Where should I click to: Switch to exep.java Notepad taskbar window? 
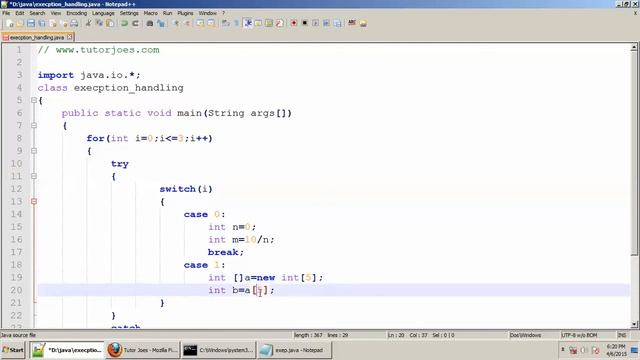294,350
